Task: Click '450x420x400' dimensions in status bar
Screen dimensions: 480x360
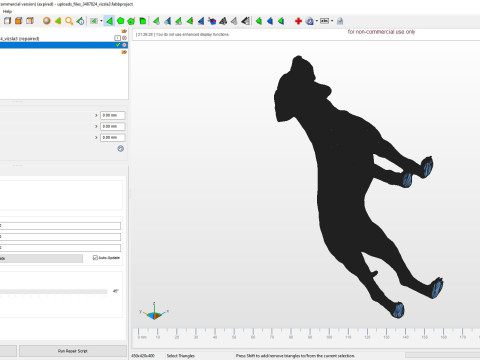Action: click(x=143, y=356)
